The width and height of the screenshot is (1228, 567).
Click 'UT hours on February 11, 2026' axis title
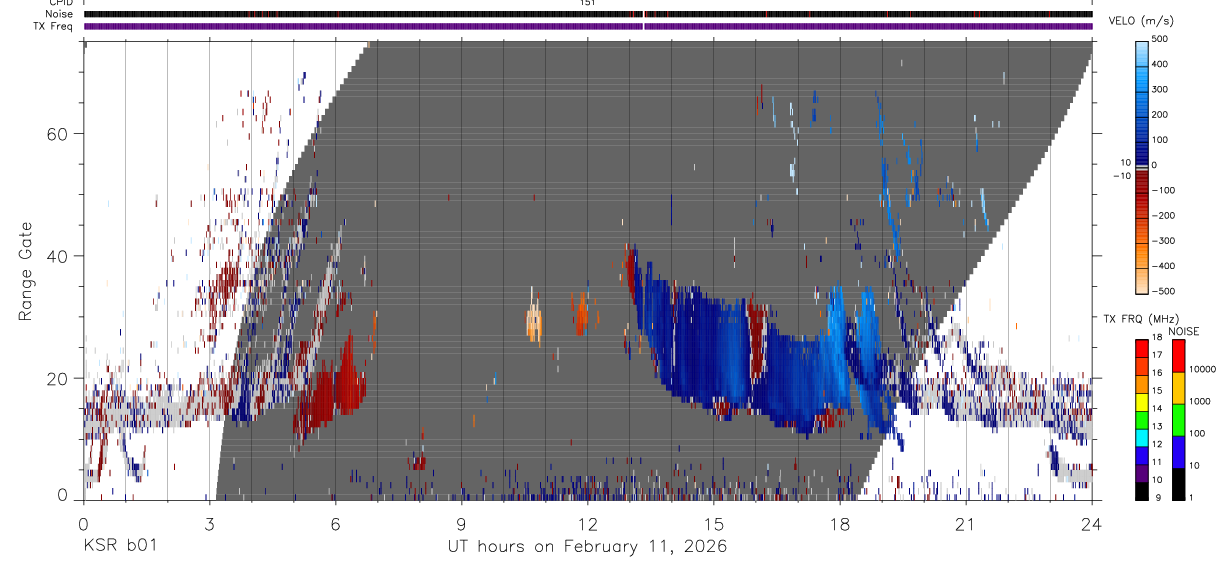tap(587, 547)
